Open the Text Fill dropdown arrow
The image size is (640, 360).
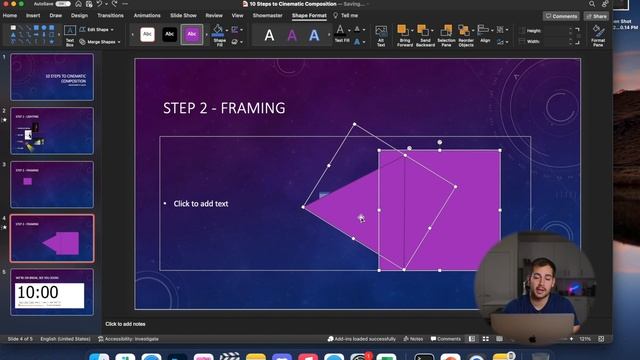click(x=349, y=30)
